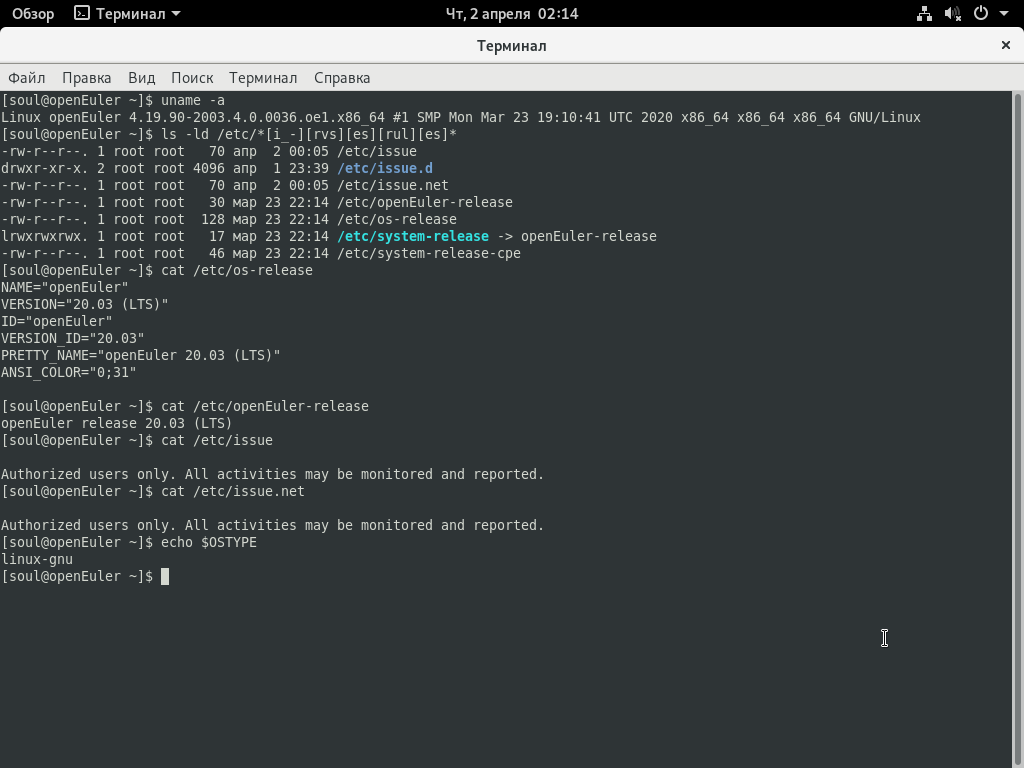Image resolution: width=1024 pixels, height=768 pixels.
Task: Click the /etc/os-release filename in listing
Action: tap(397, 219)
